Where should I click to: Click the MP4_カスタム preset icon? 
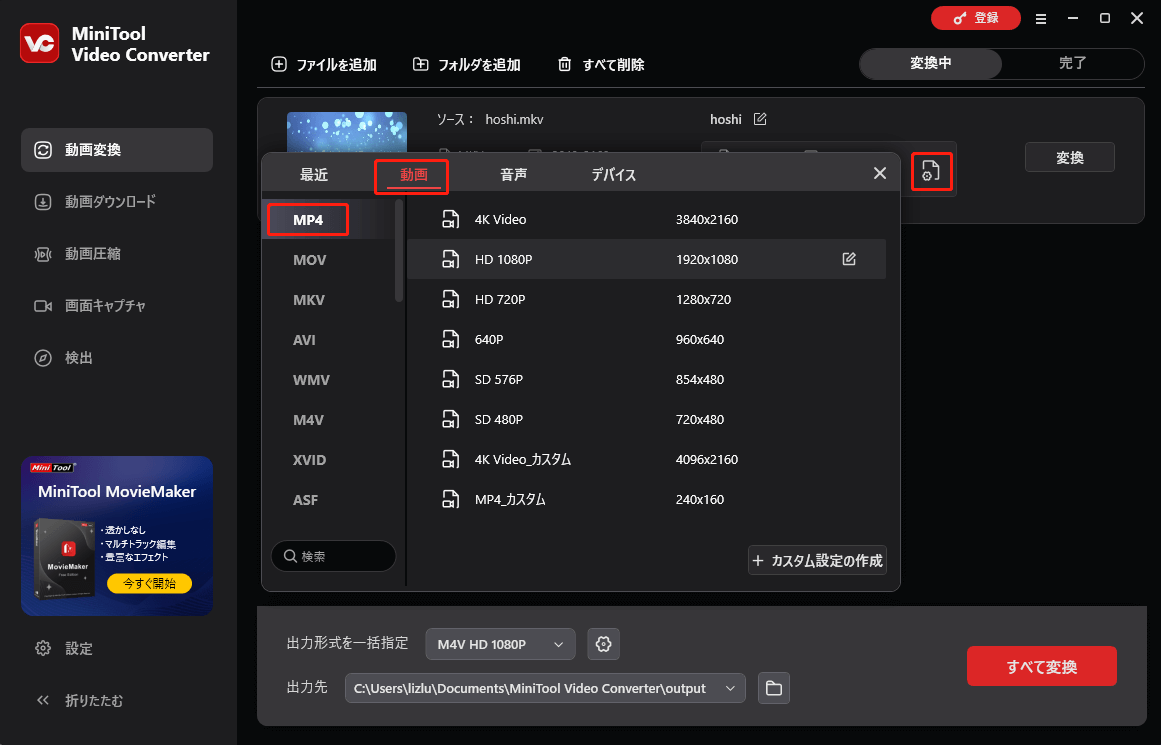point(450,499)
